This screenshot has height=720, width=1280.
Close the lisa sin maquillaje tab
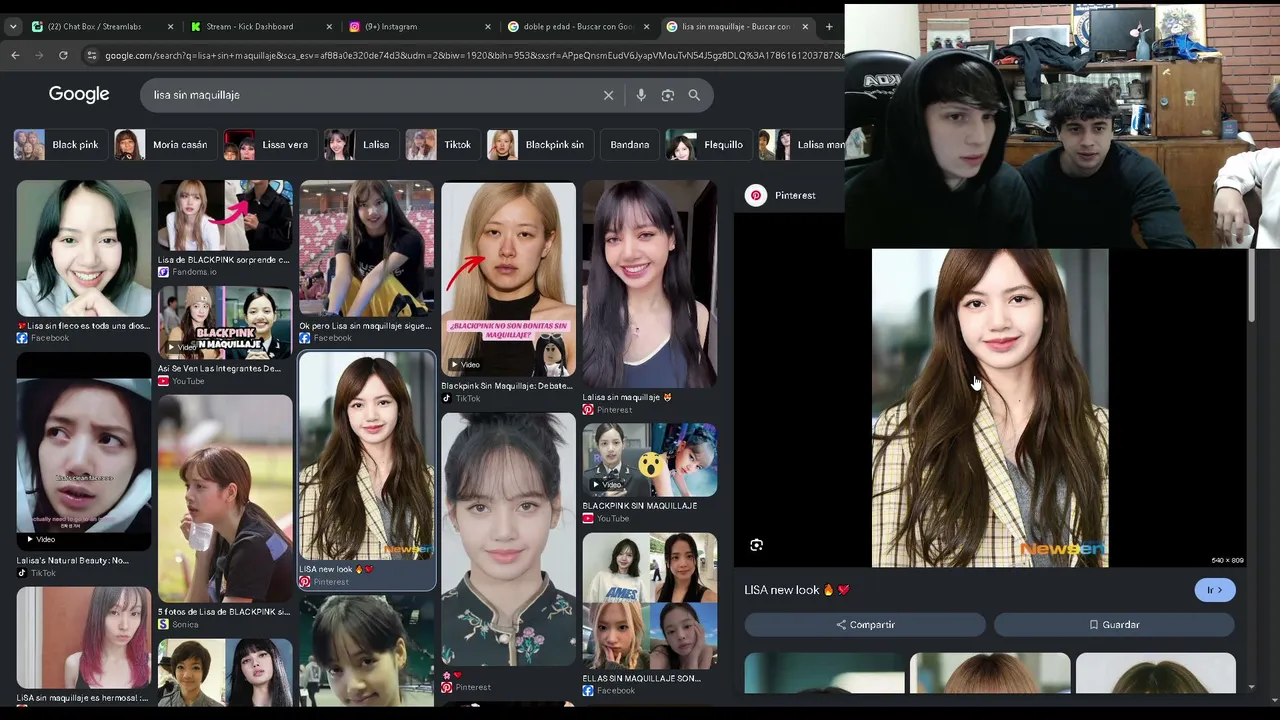click(805, 27)
